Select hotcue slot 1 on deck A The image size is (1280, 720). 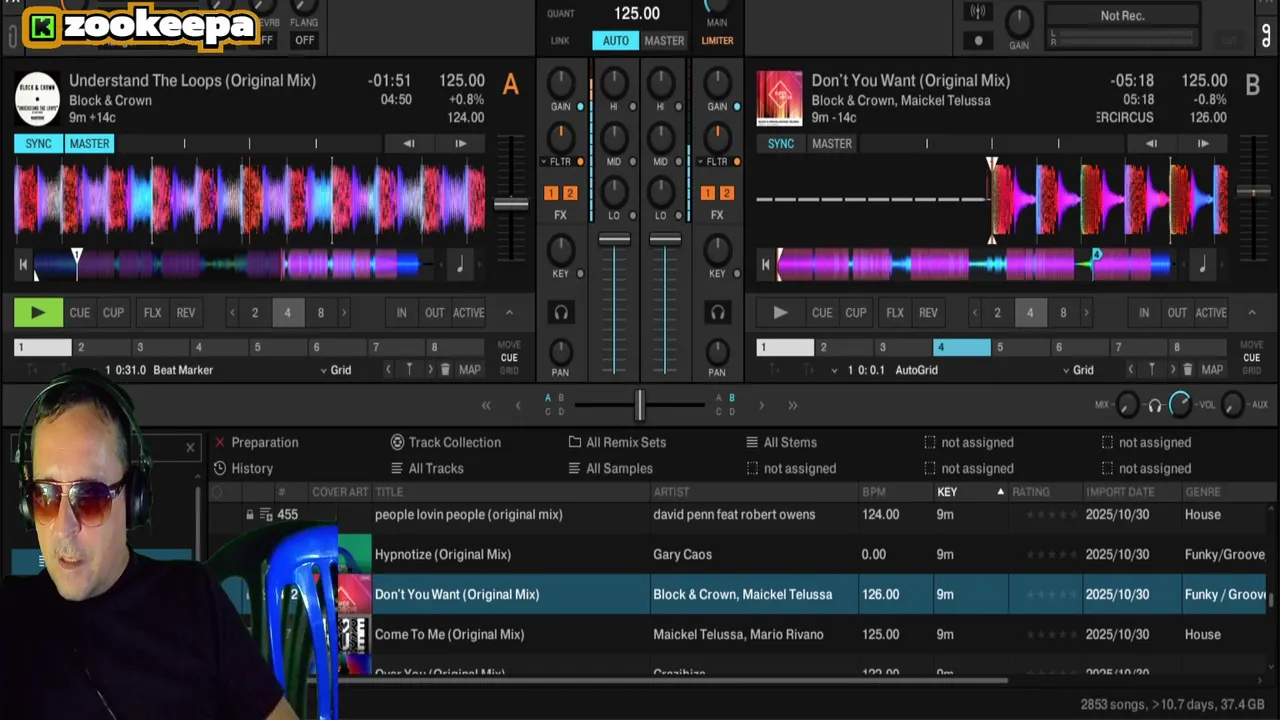click(x=43, y=348)
